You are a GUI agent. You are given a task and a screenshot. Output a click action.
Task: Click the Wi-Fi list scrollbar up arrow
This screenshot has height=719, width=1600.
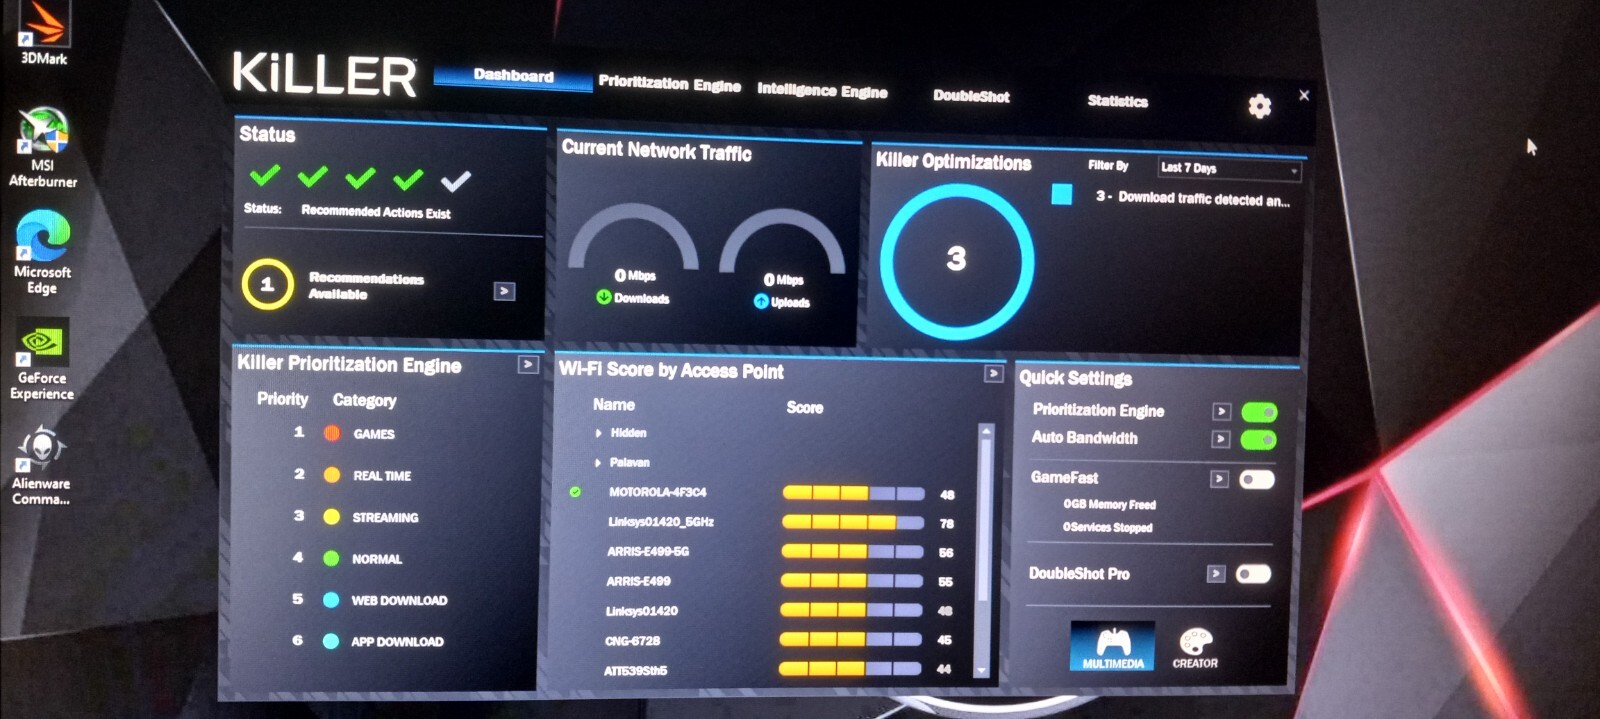click(986, 431)
